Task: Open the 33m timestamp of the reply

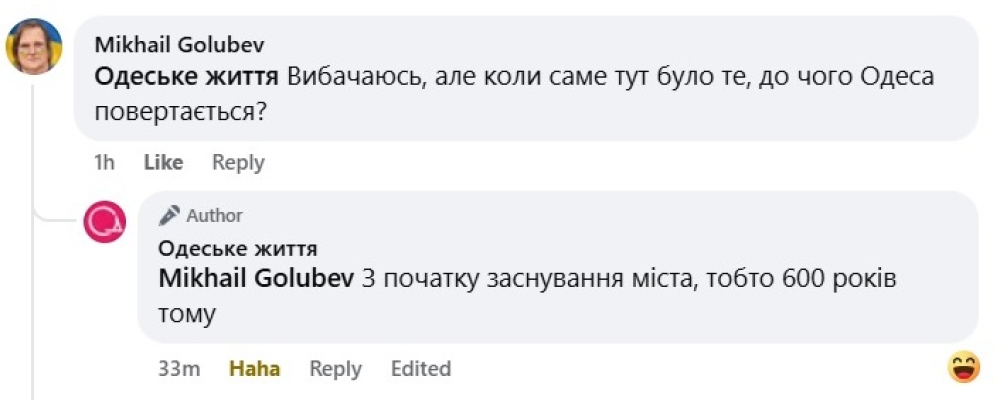Action: click(179, 368)
